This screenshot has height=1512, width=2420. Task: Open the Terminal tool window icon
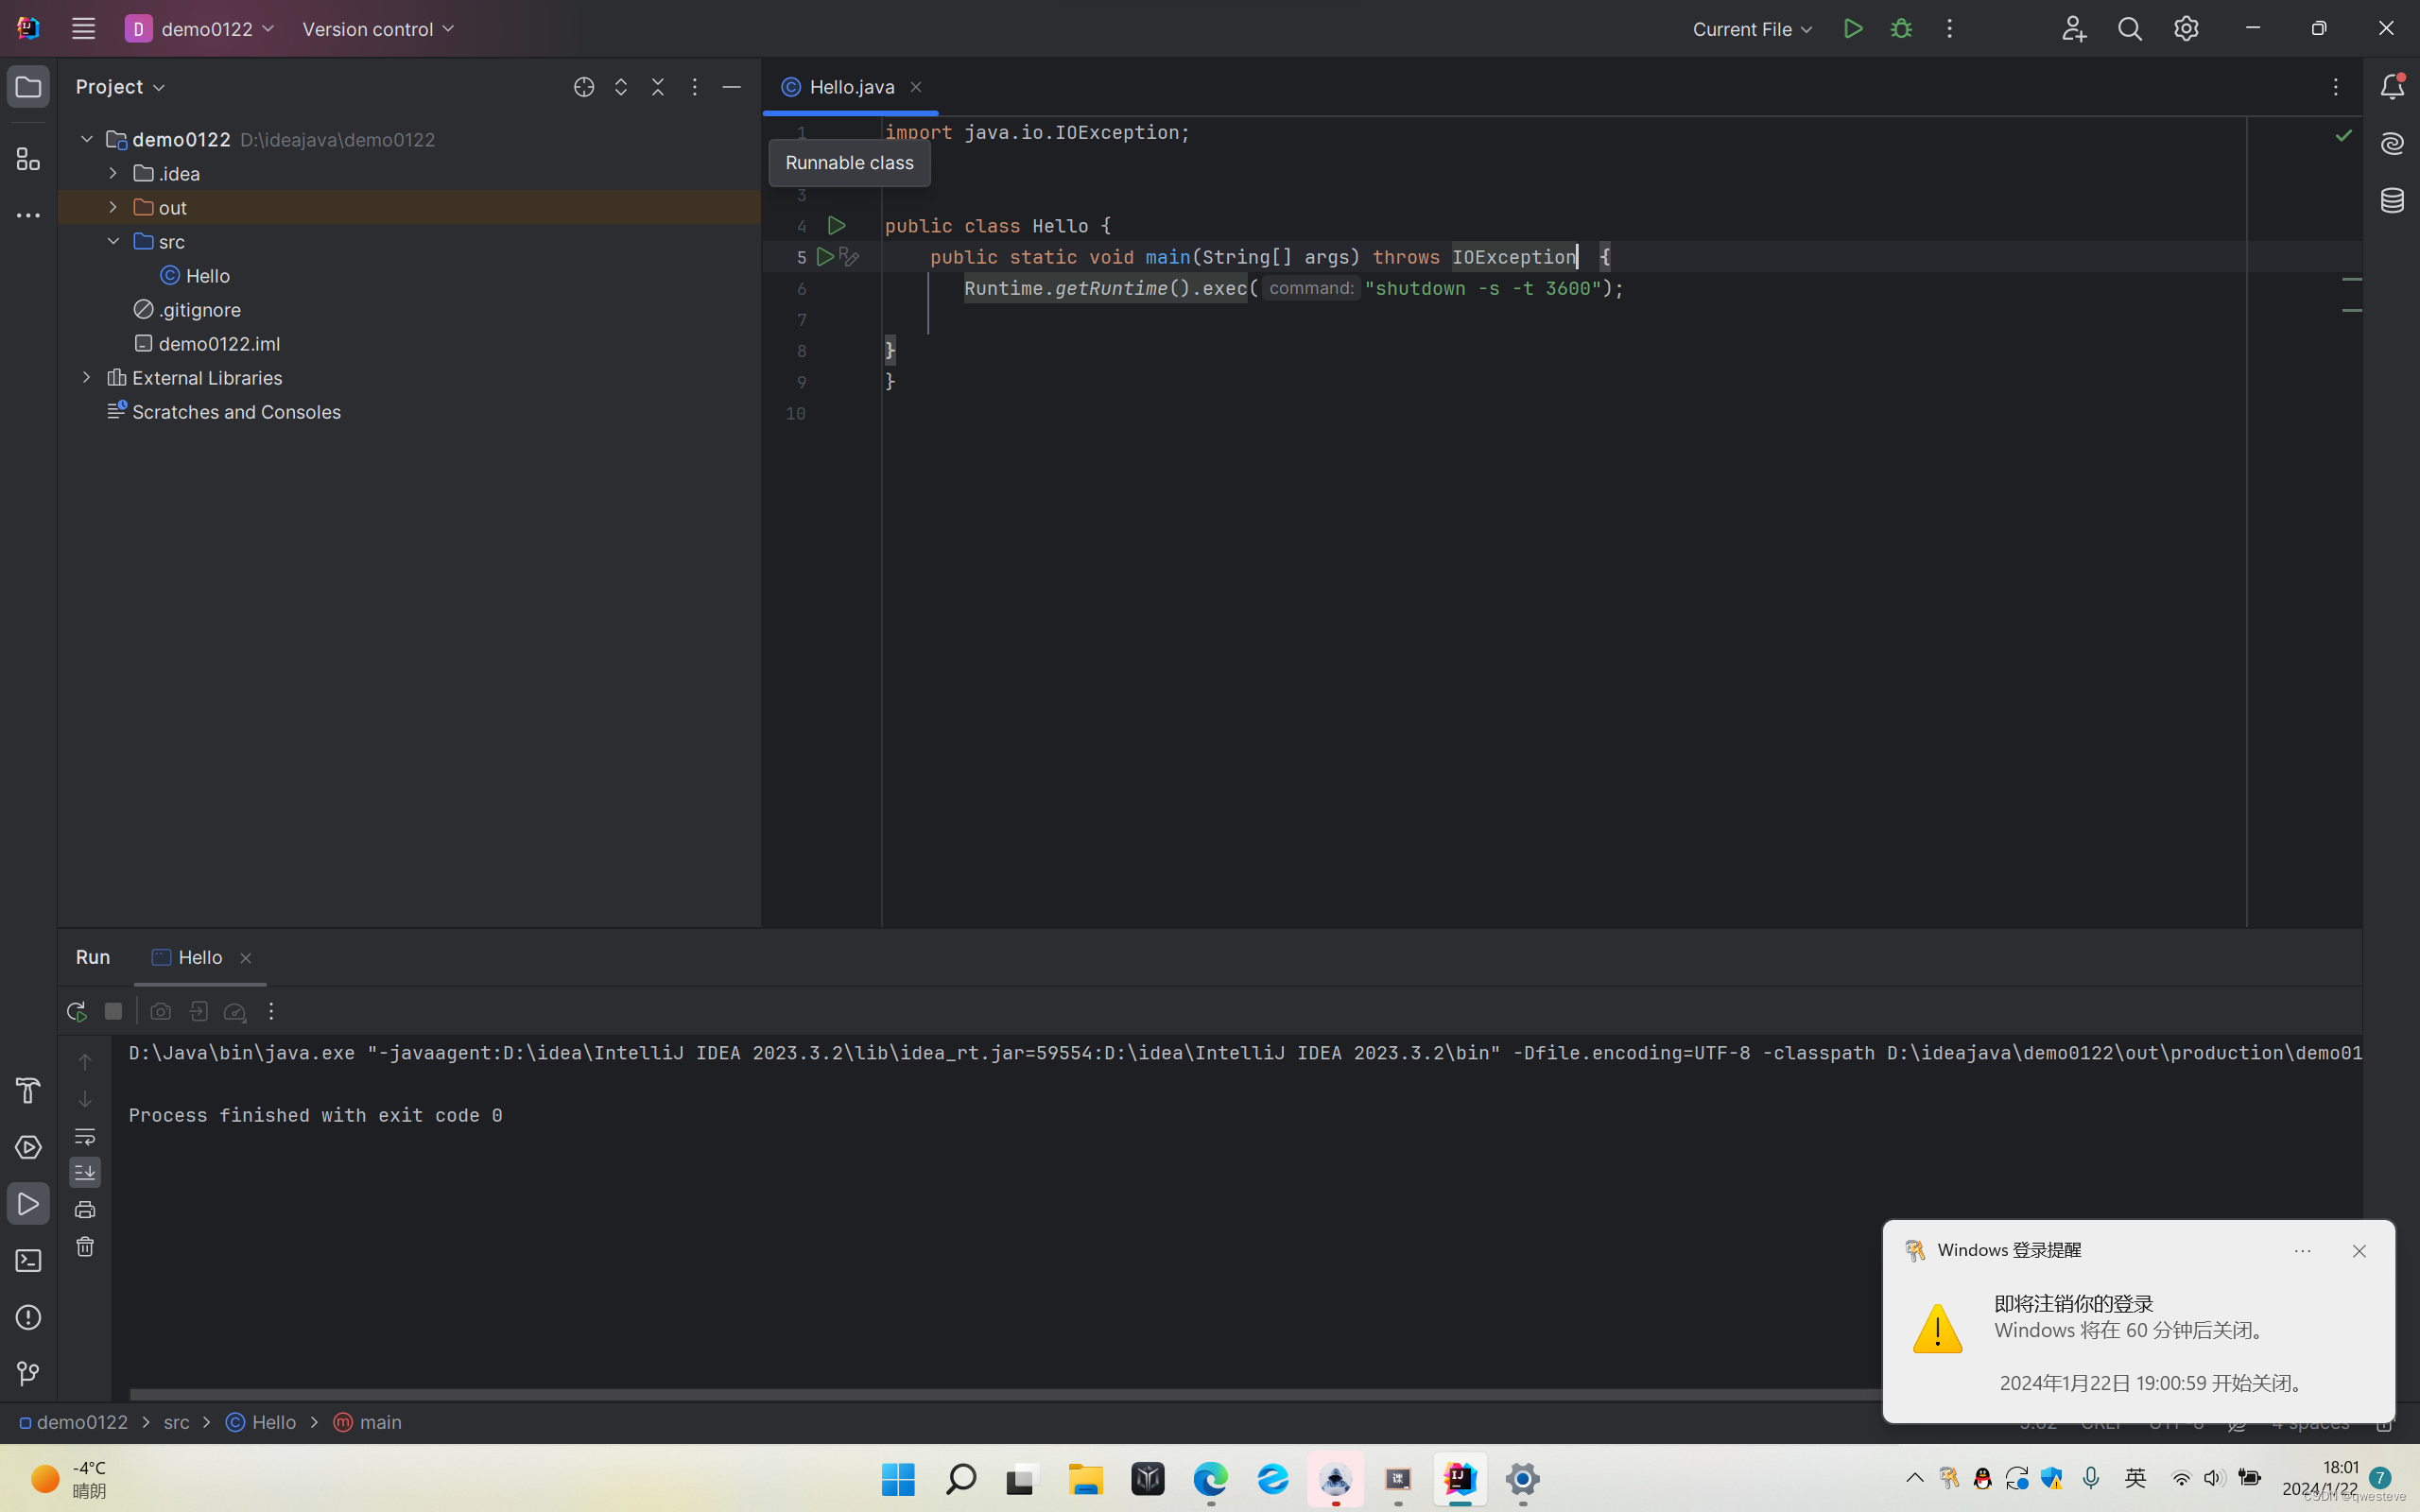(x=28, y=1261)
